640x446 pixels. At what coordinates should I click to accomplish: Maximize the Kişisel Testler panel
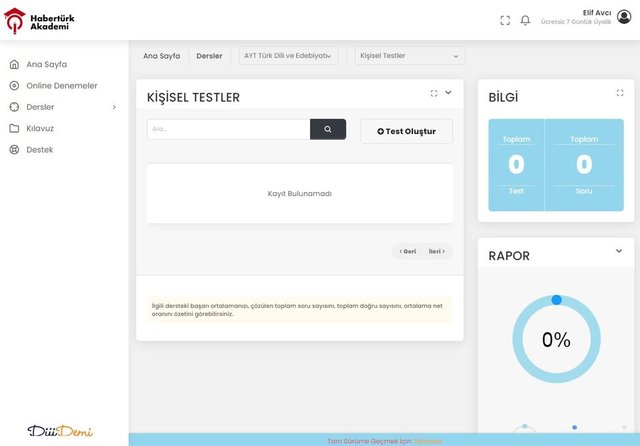[x=434, y=93]
